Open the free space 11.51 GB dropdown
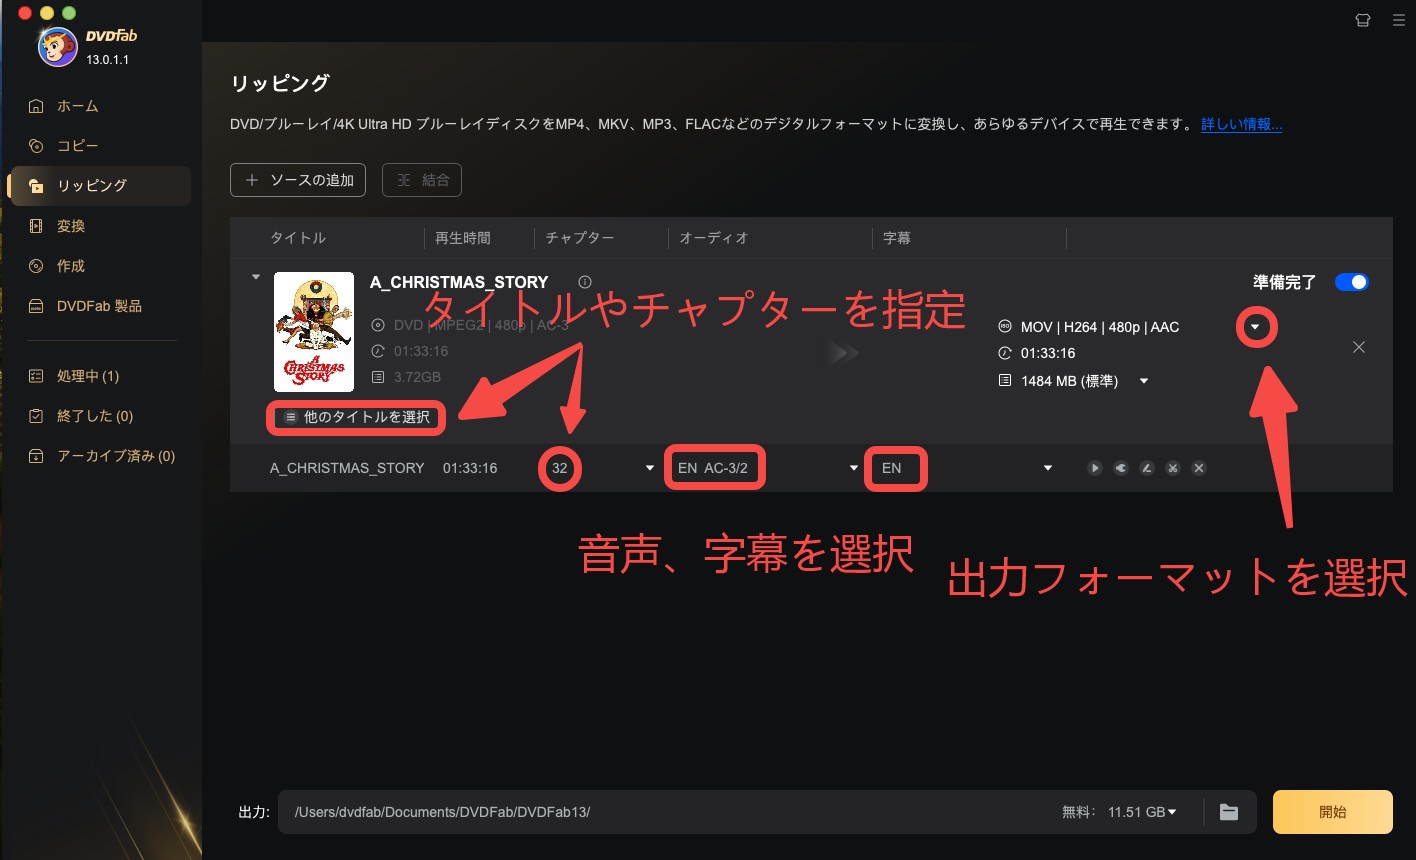 click(1172, 812)
